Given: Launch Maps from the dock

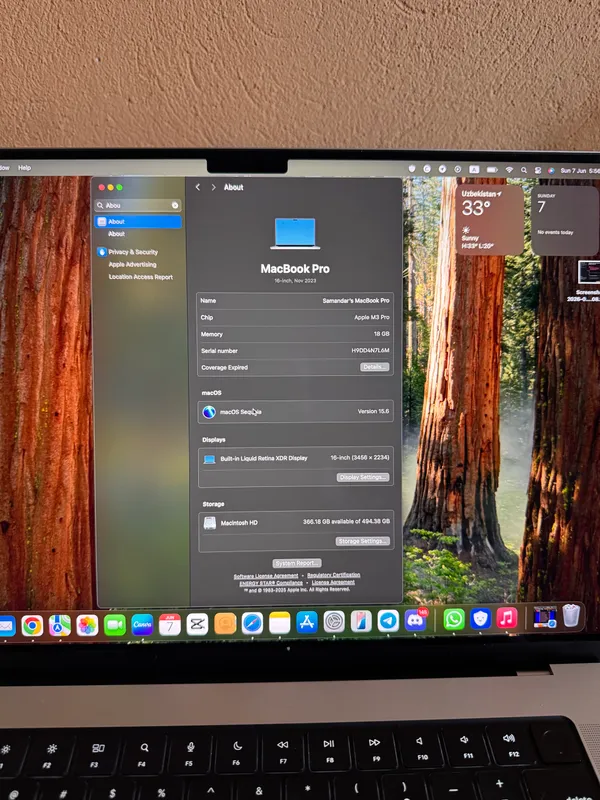Looking at the screenshot, I should pyautogui.click(x=60, y=625).
